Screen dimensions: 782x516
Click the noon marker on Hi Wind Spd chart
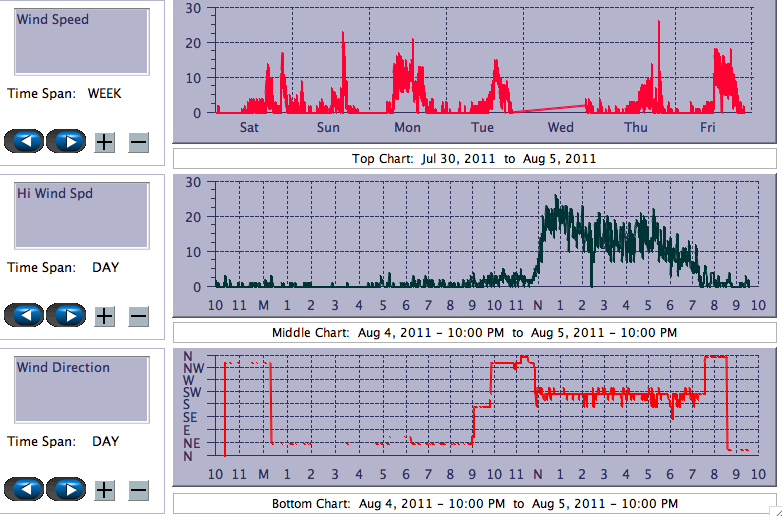coord(539,305)
